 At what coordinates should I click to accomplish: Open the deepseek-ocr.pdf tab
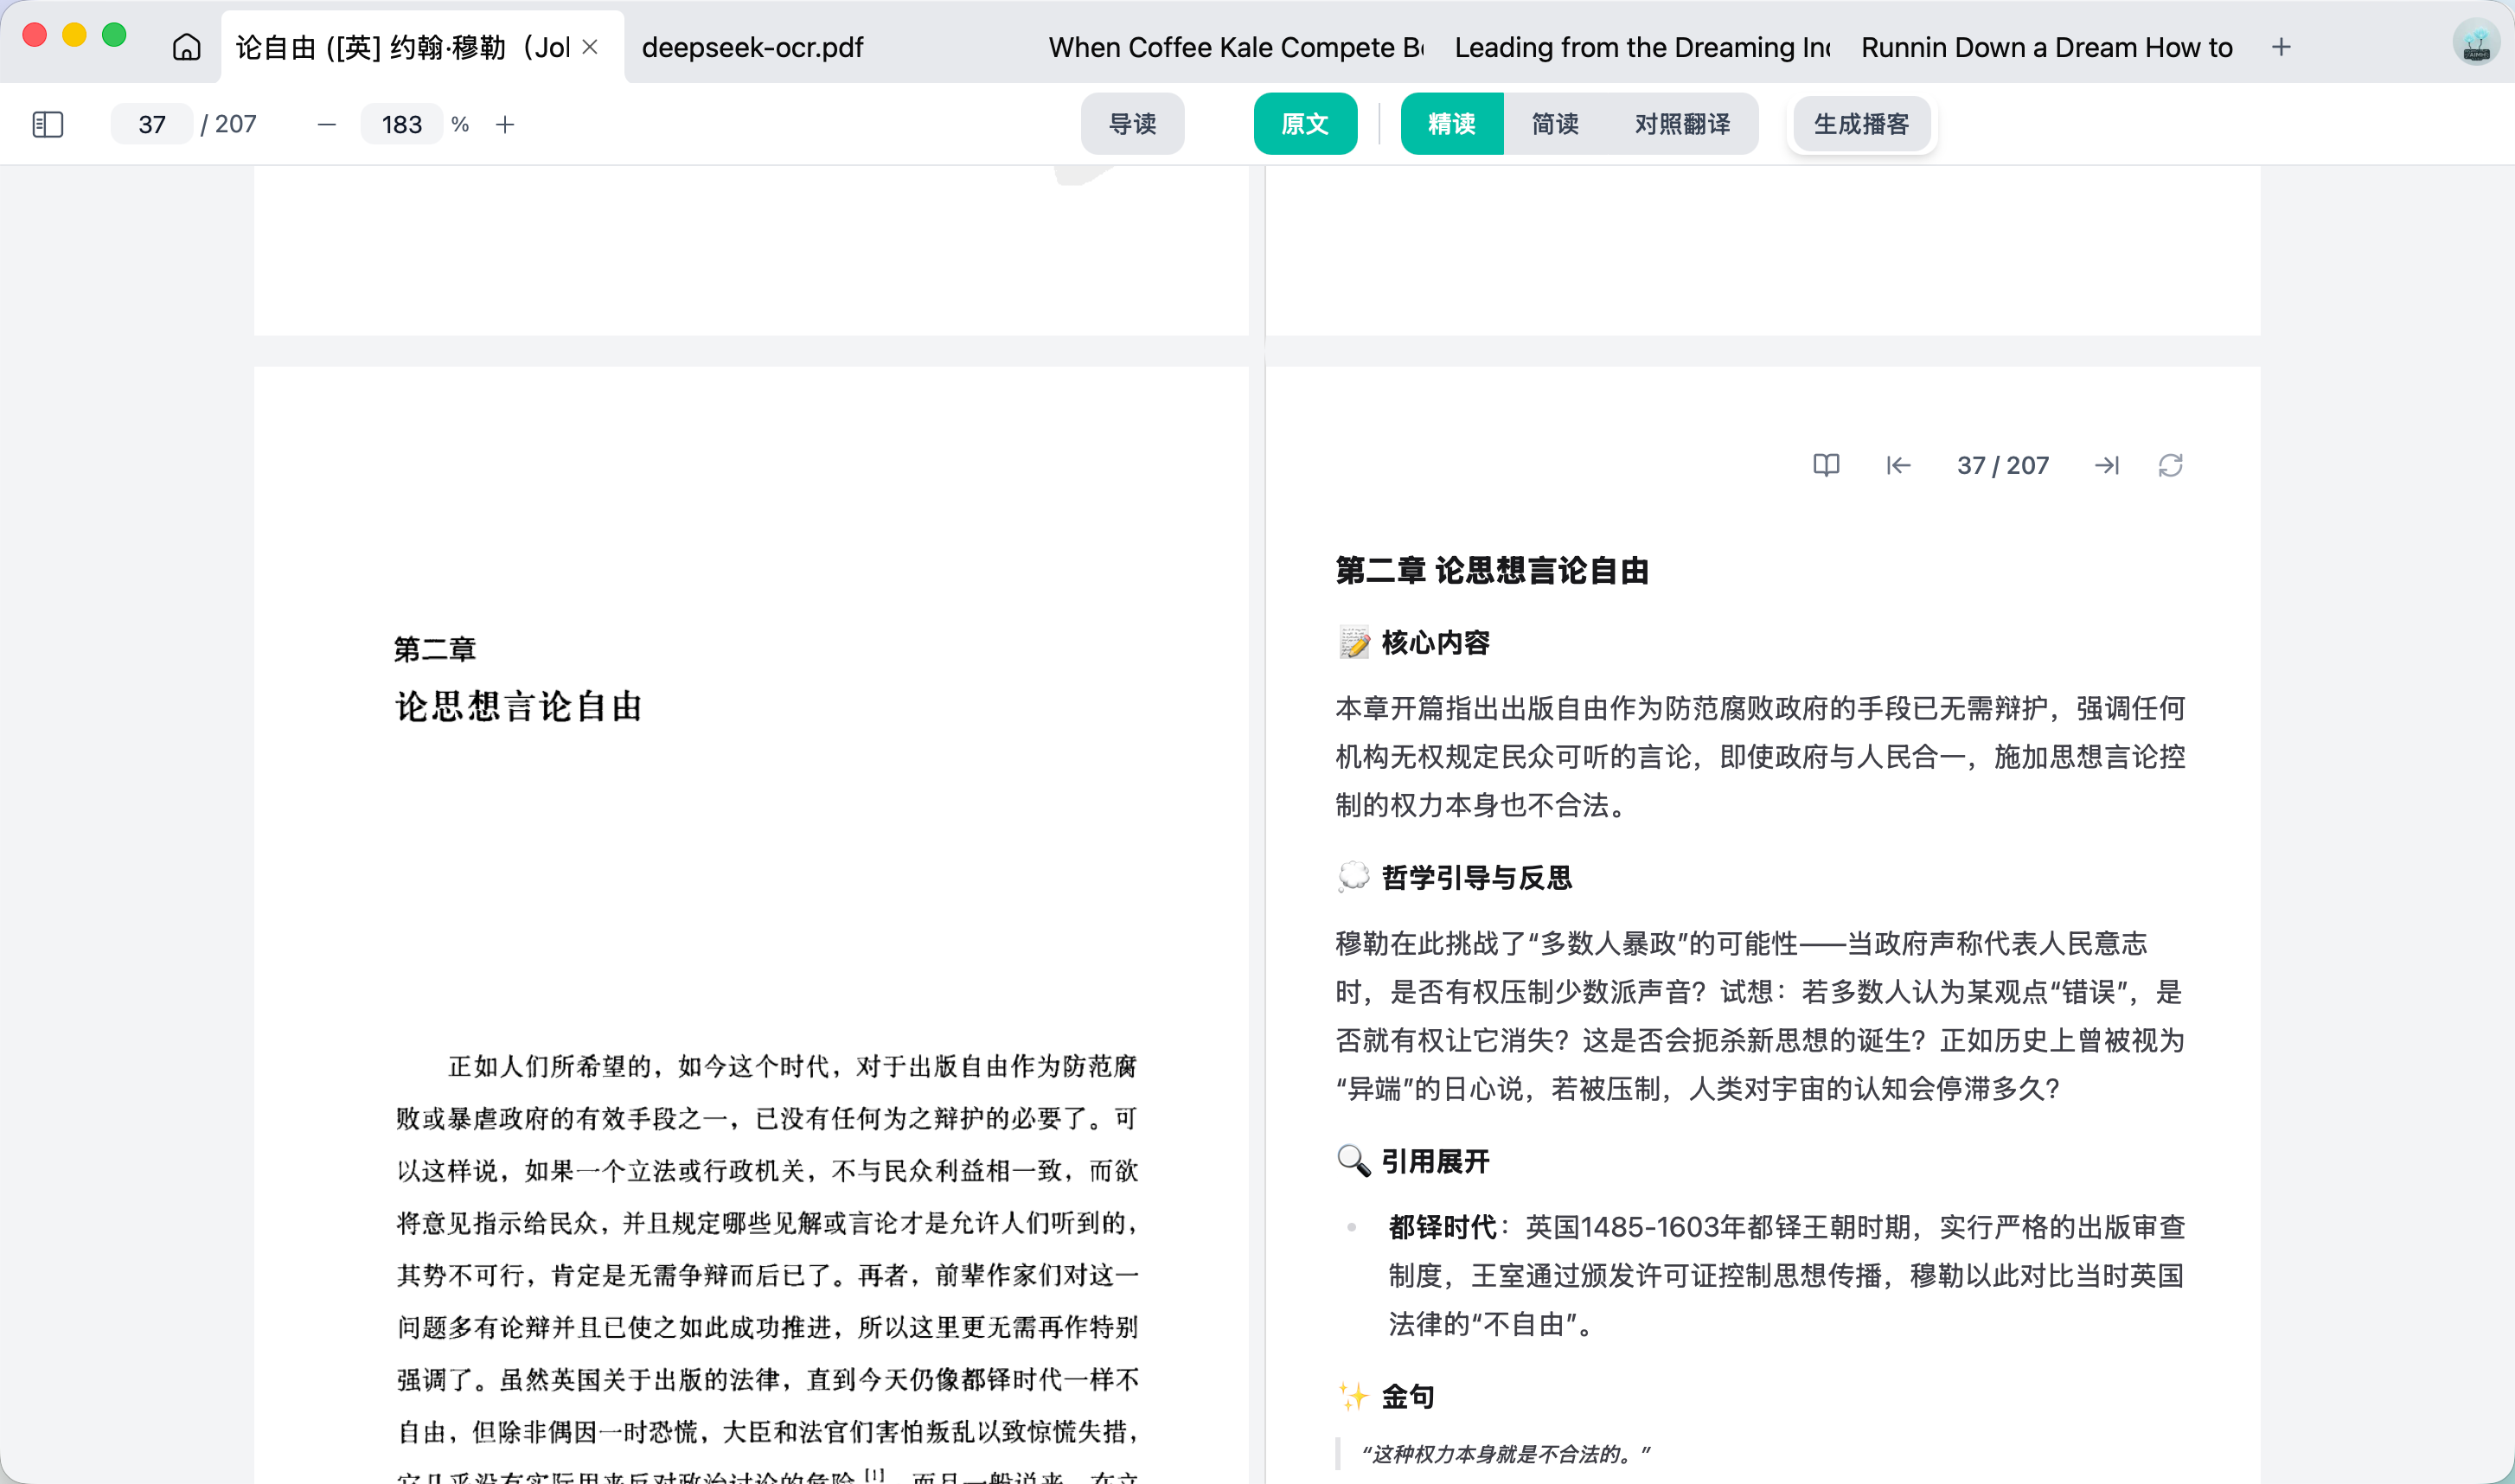pyautogui.click(x=752, y=47)
